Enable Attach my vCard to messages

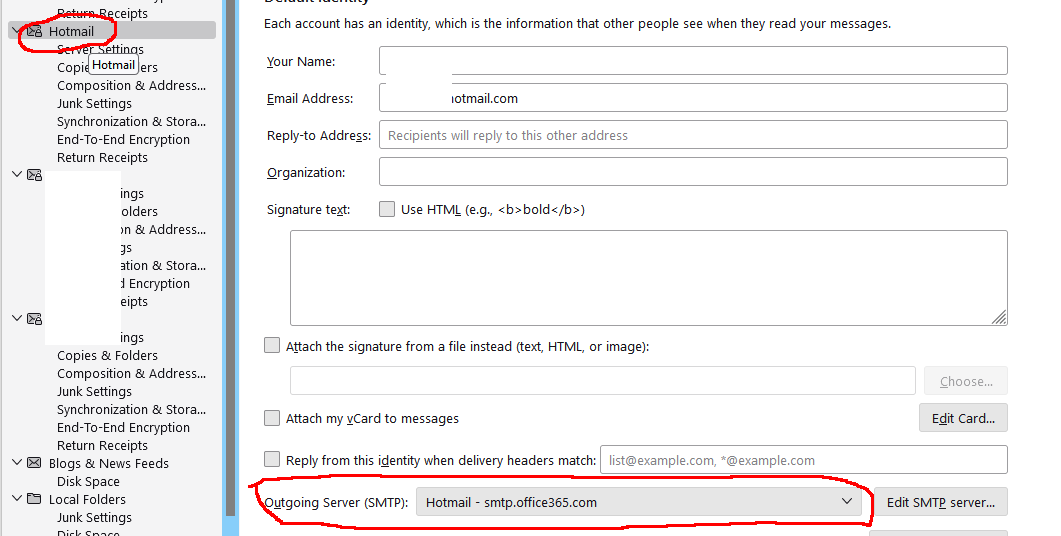272,418
